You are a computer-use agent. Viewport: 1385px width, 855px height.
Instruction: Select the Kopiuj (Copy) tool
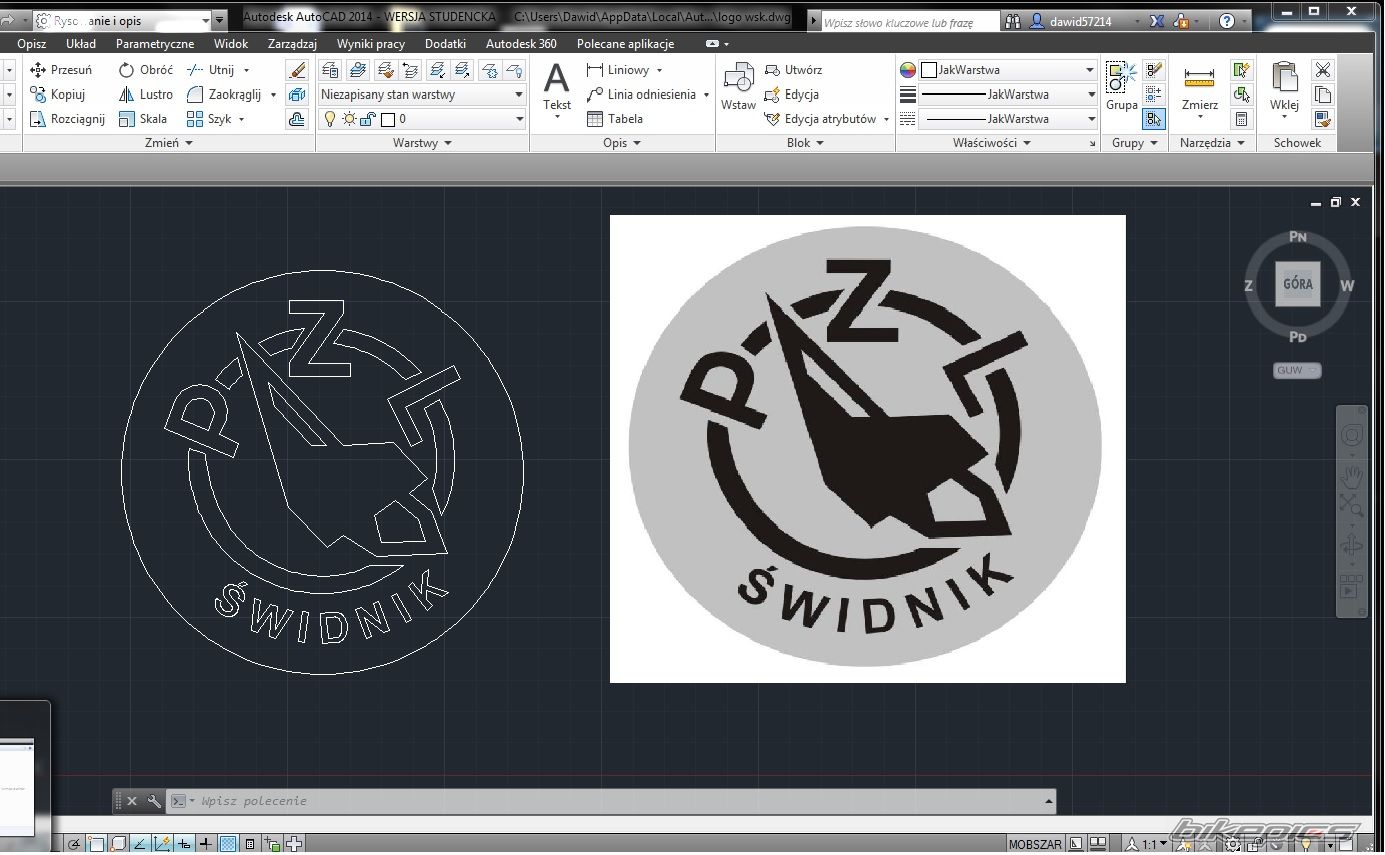pos(58,94)
